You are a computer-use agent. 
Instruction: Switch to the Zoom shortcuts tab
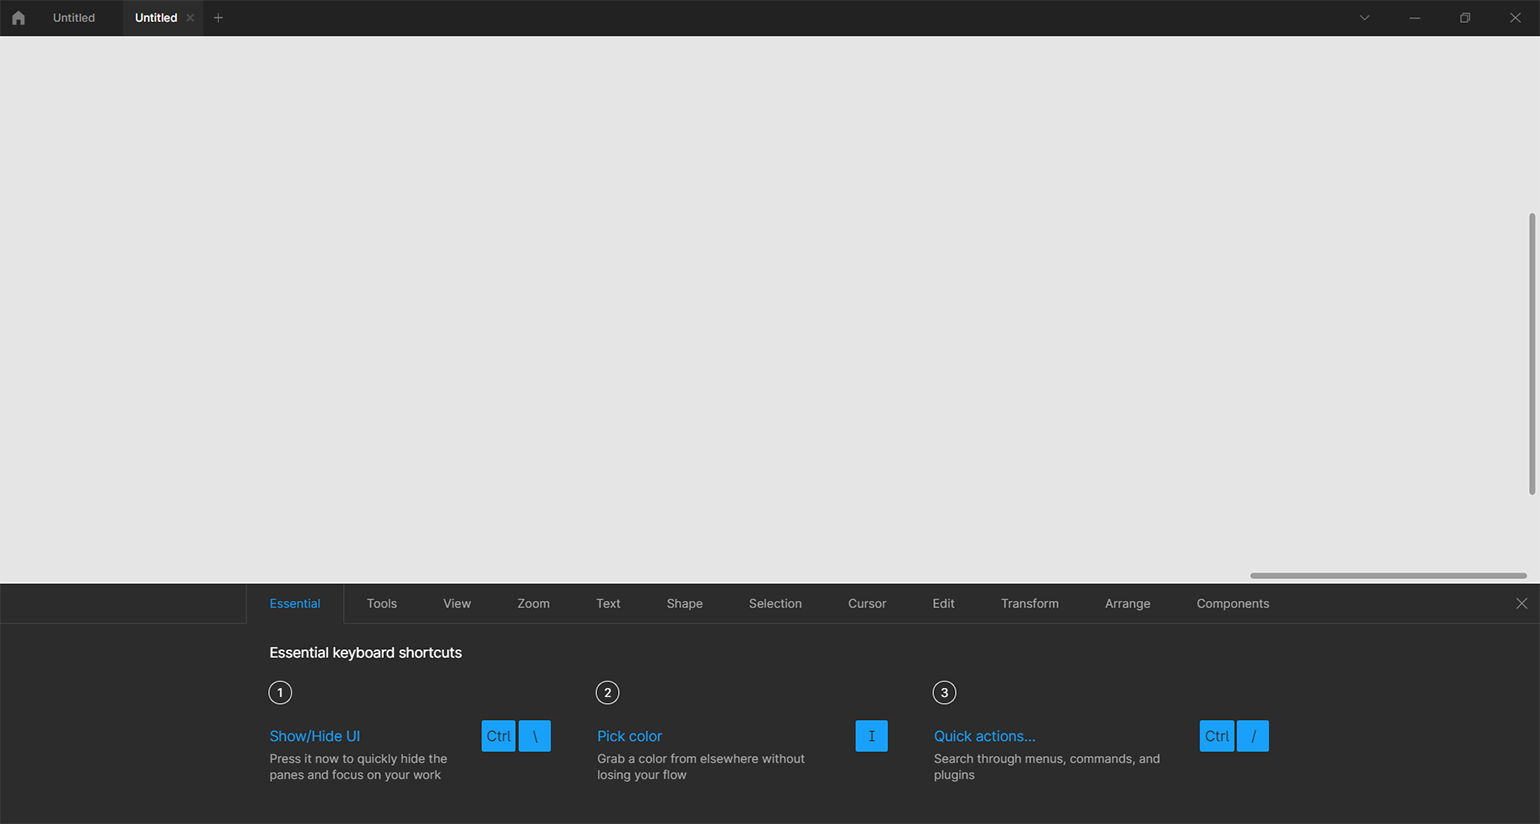pos(533,604)
